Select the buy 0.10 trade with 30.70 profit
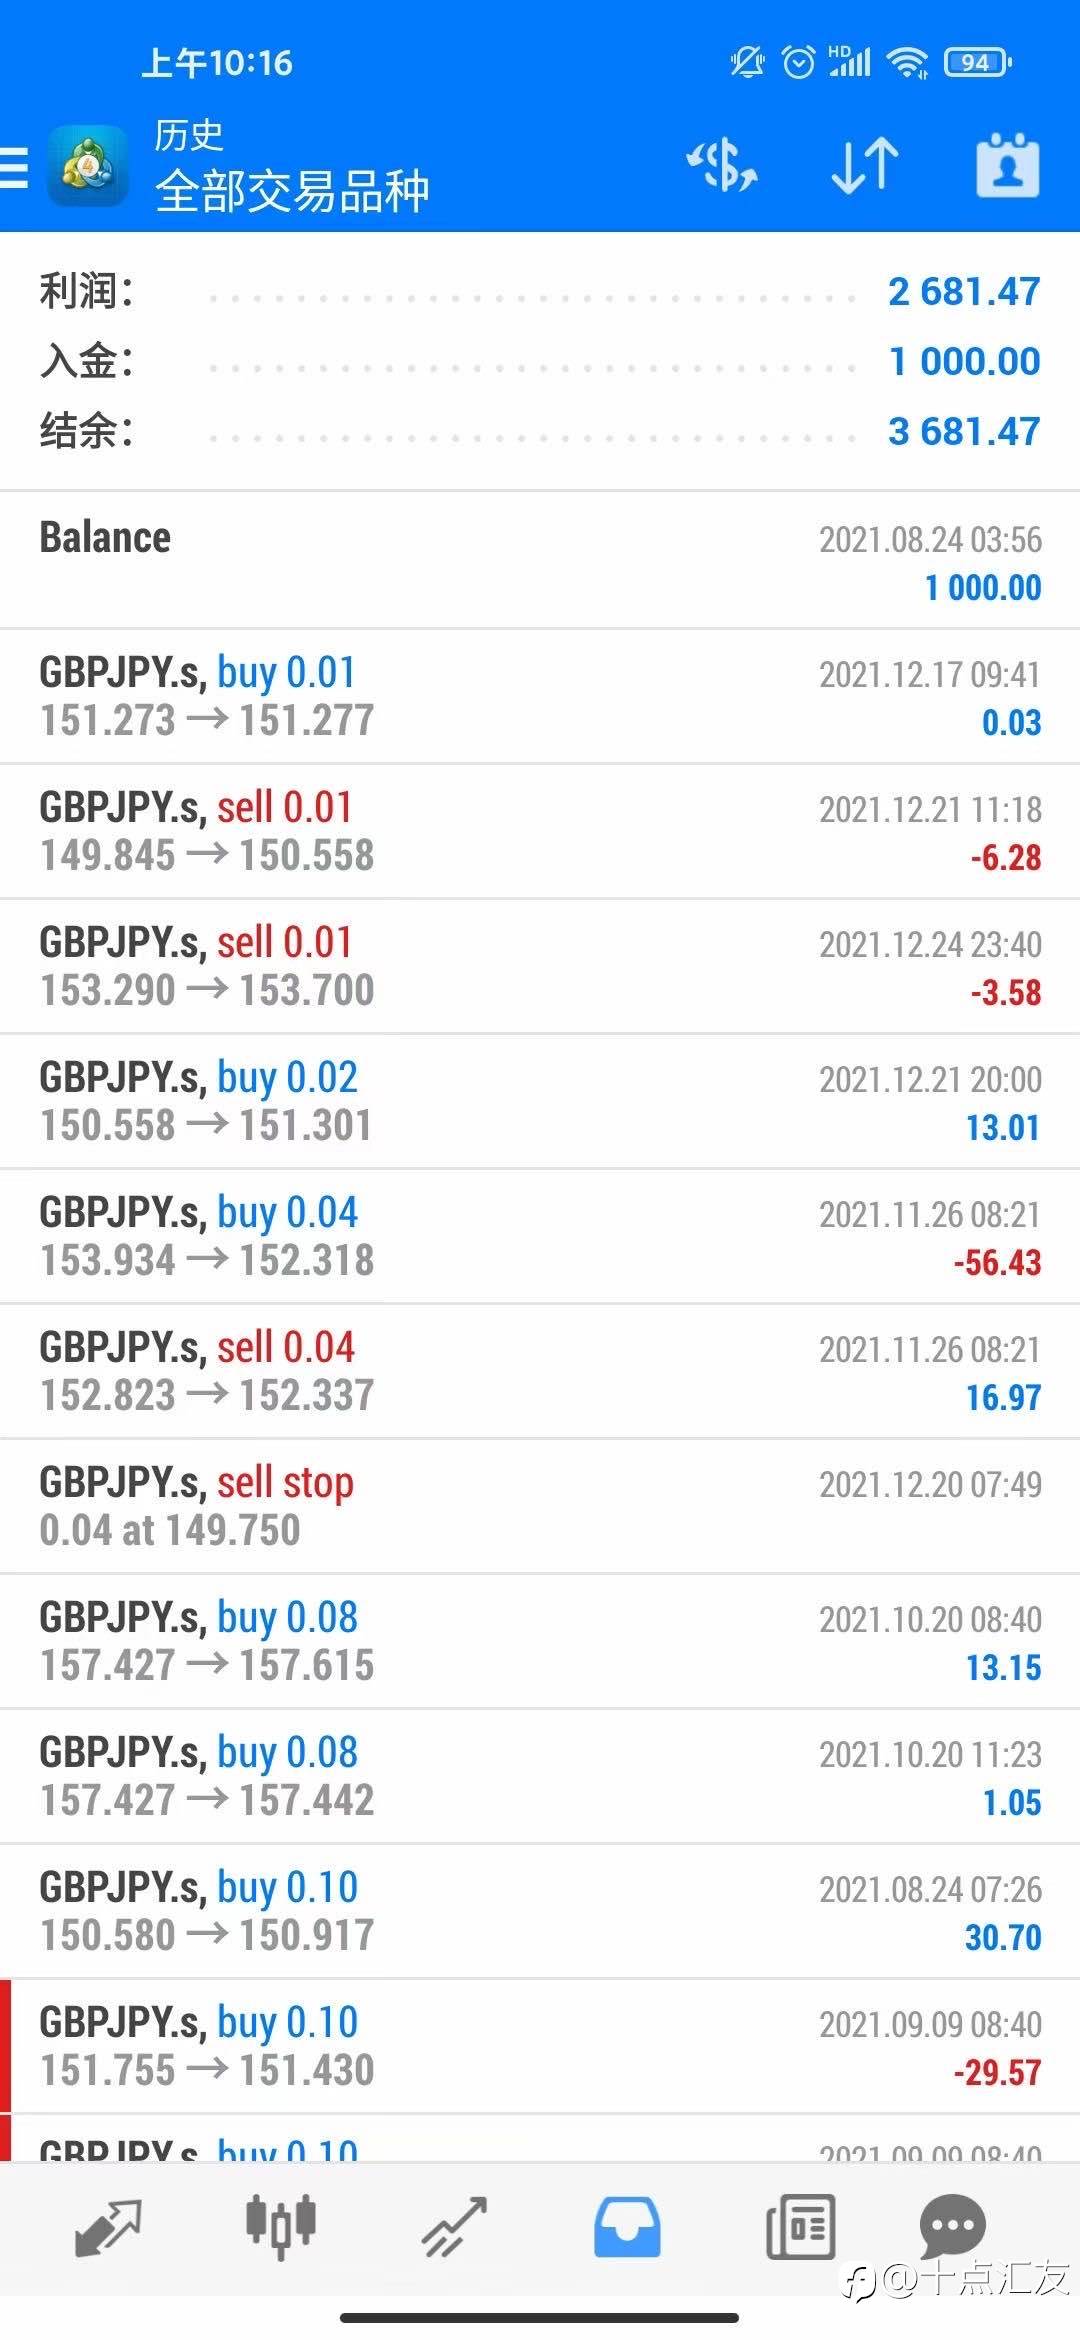The height and width of the screenshot is (2340, 1080). [x=540, y=1911]
